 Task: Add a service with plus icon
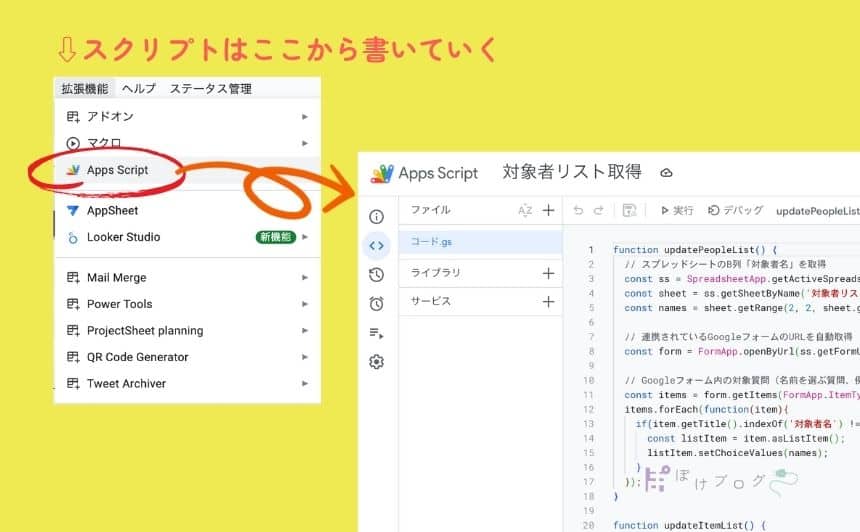coord(548,302)
